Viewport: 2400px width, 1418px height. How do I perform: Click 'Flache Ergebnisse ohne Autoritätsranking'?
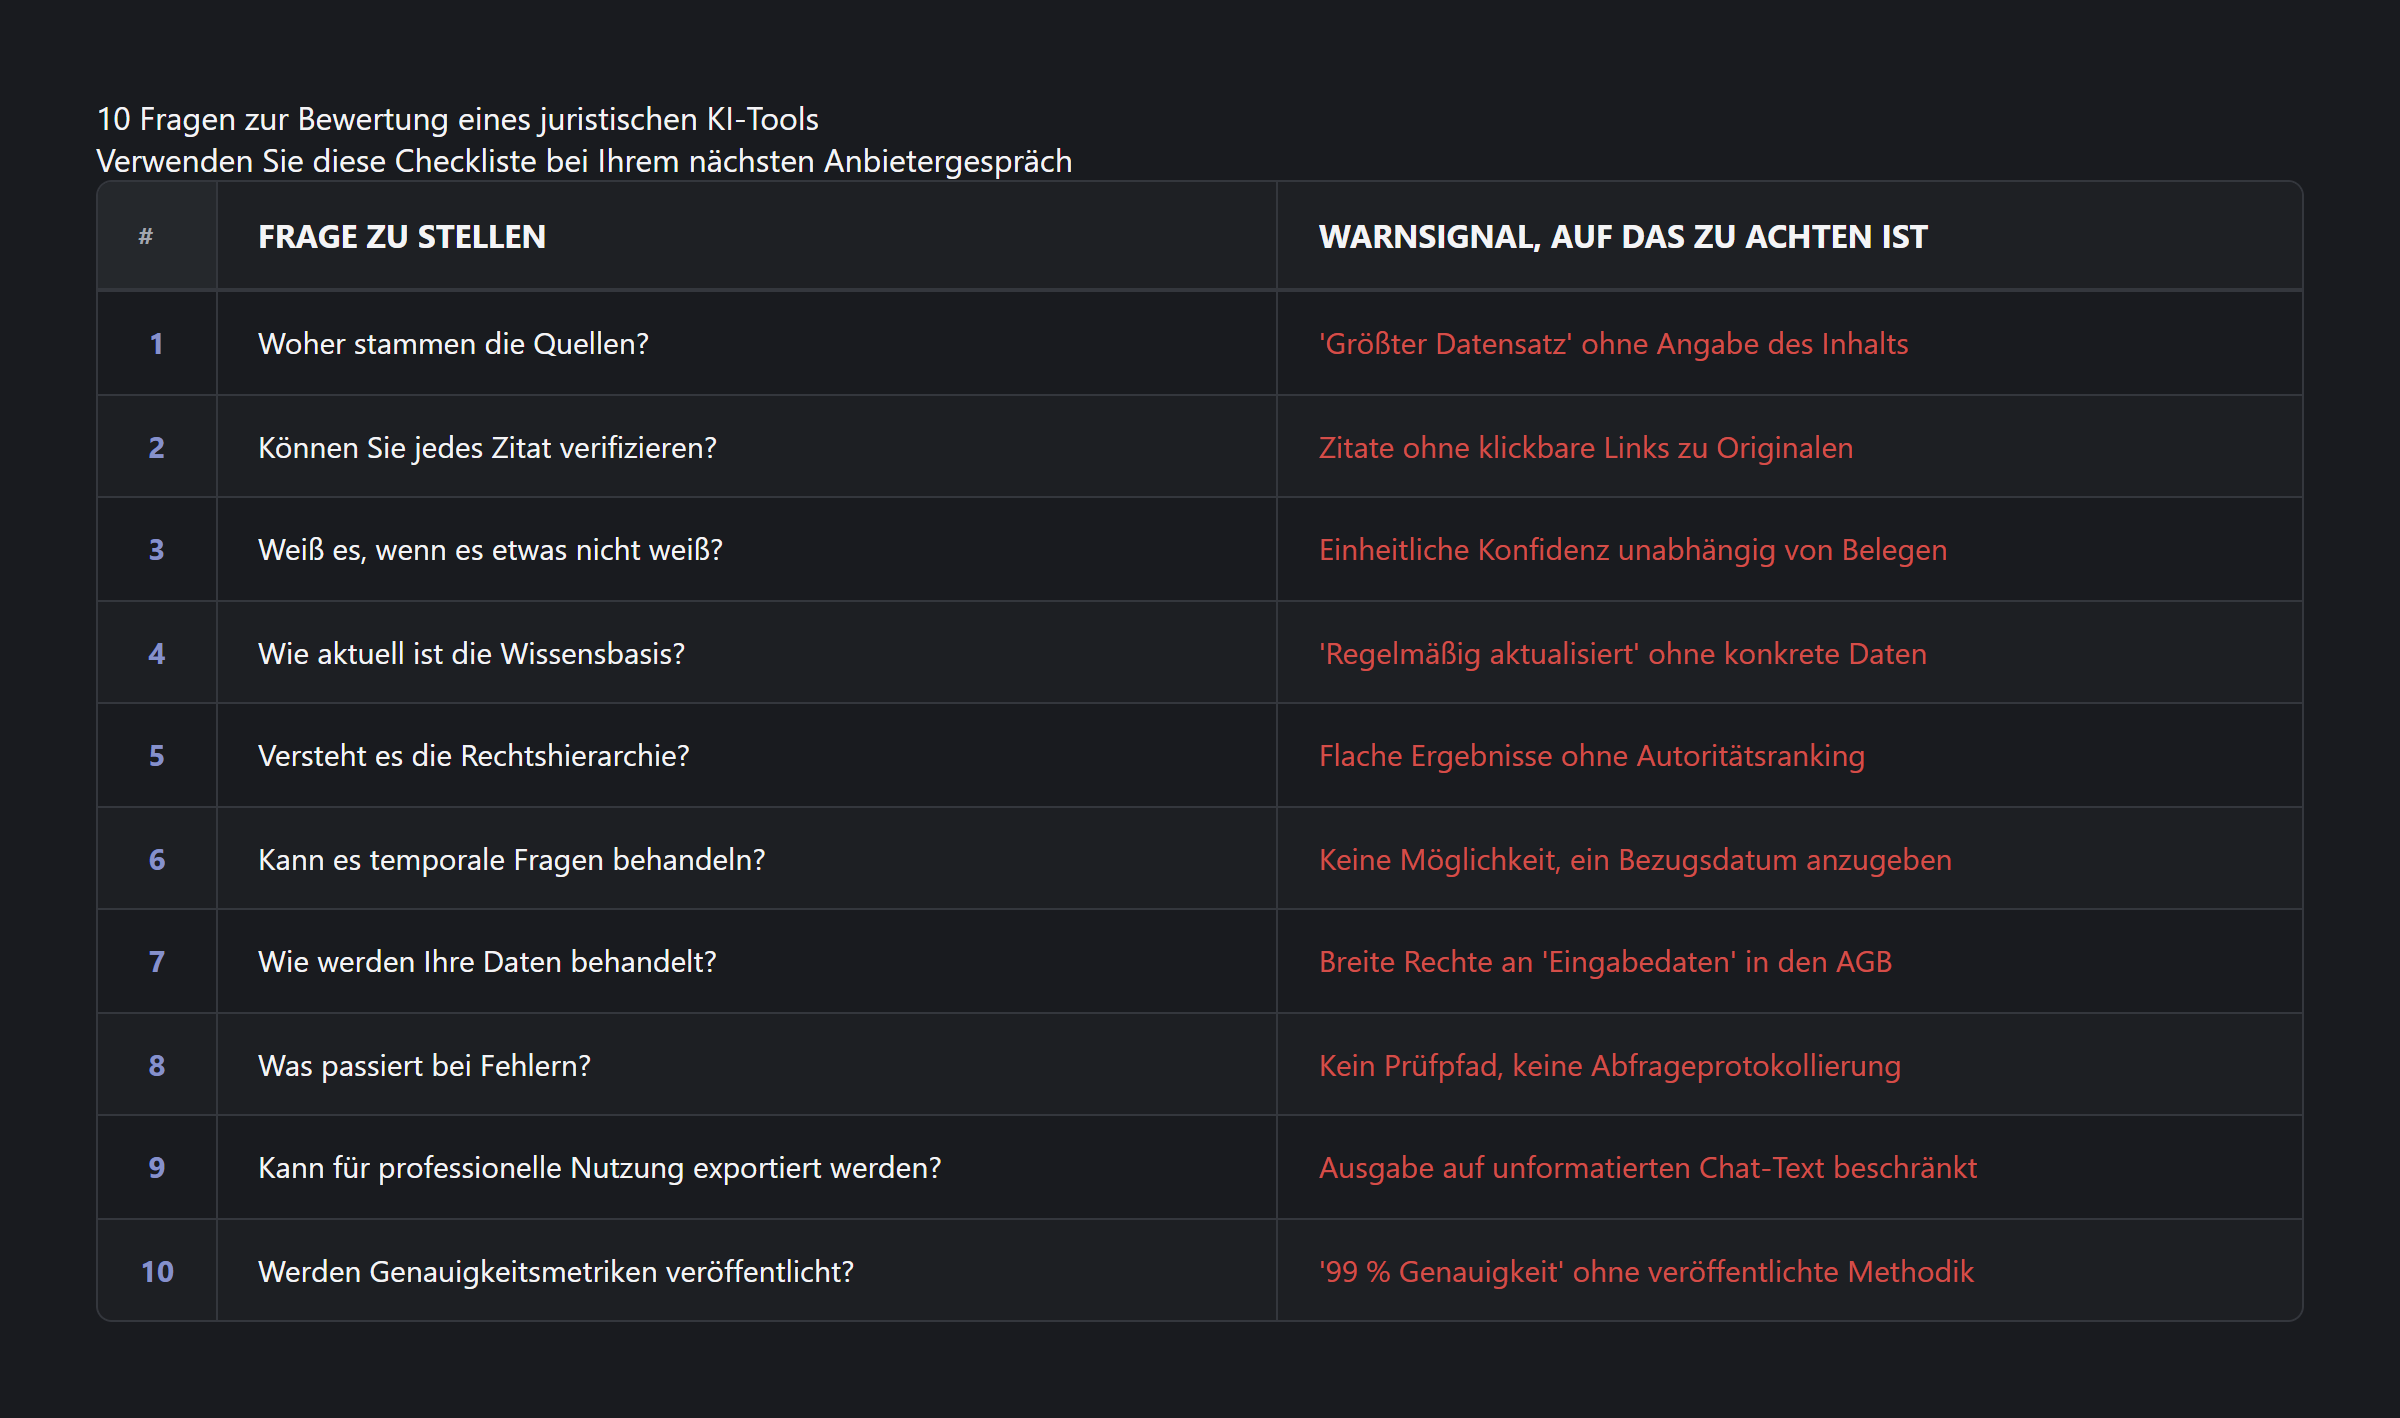coord(1591,756)
